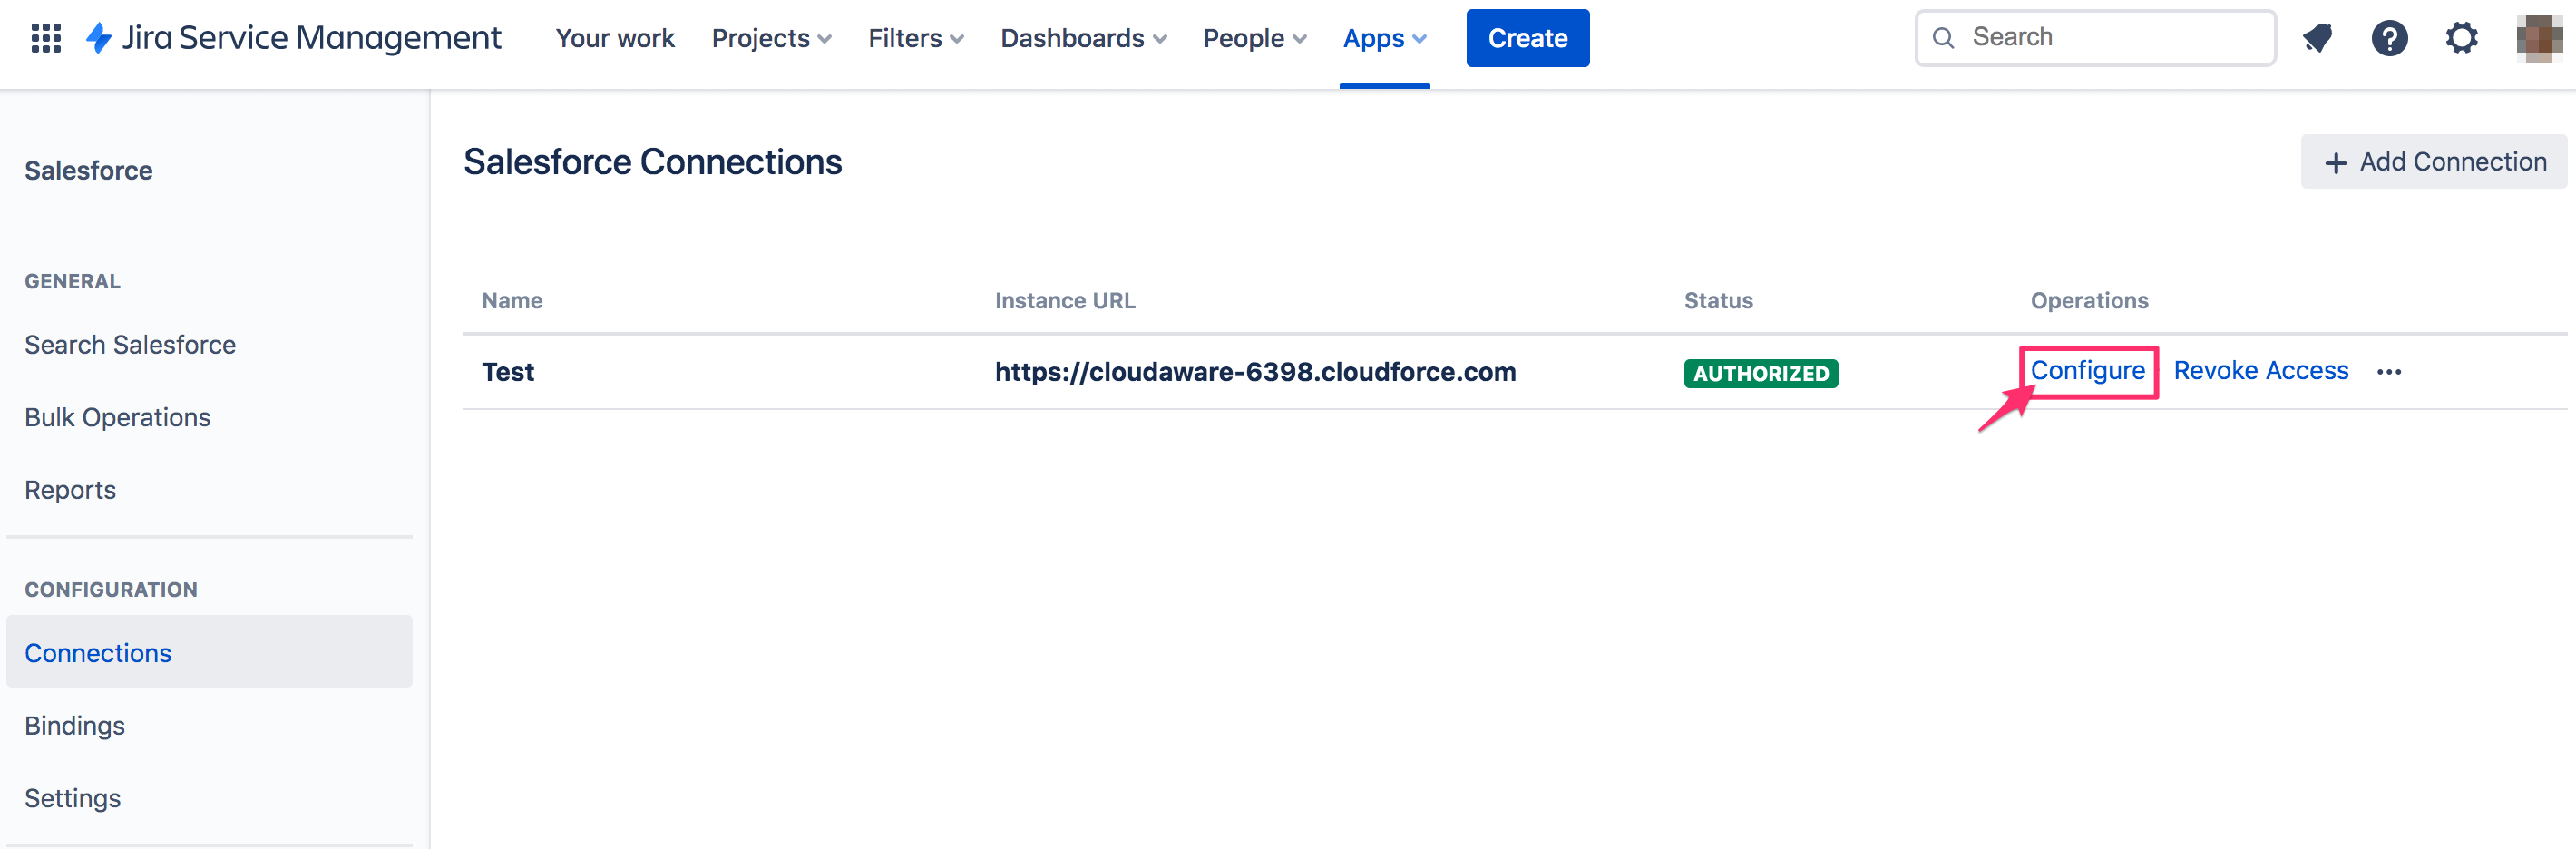Open more actions ellipsis for Test connection

click(2389, 372)
